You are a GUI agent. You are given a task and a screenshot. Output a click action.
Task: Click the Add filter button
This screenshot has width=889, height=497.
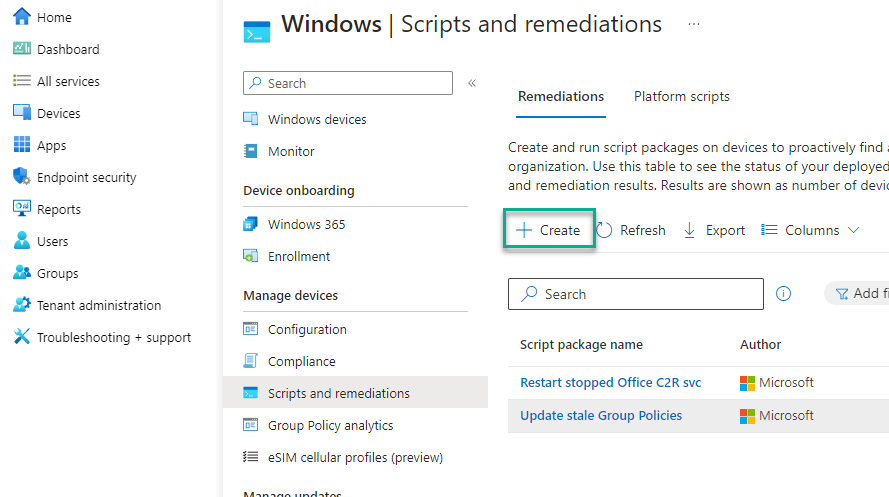(857, 294)
